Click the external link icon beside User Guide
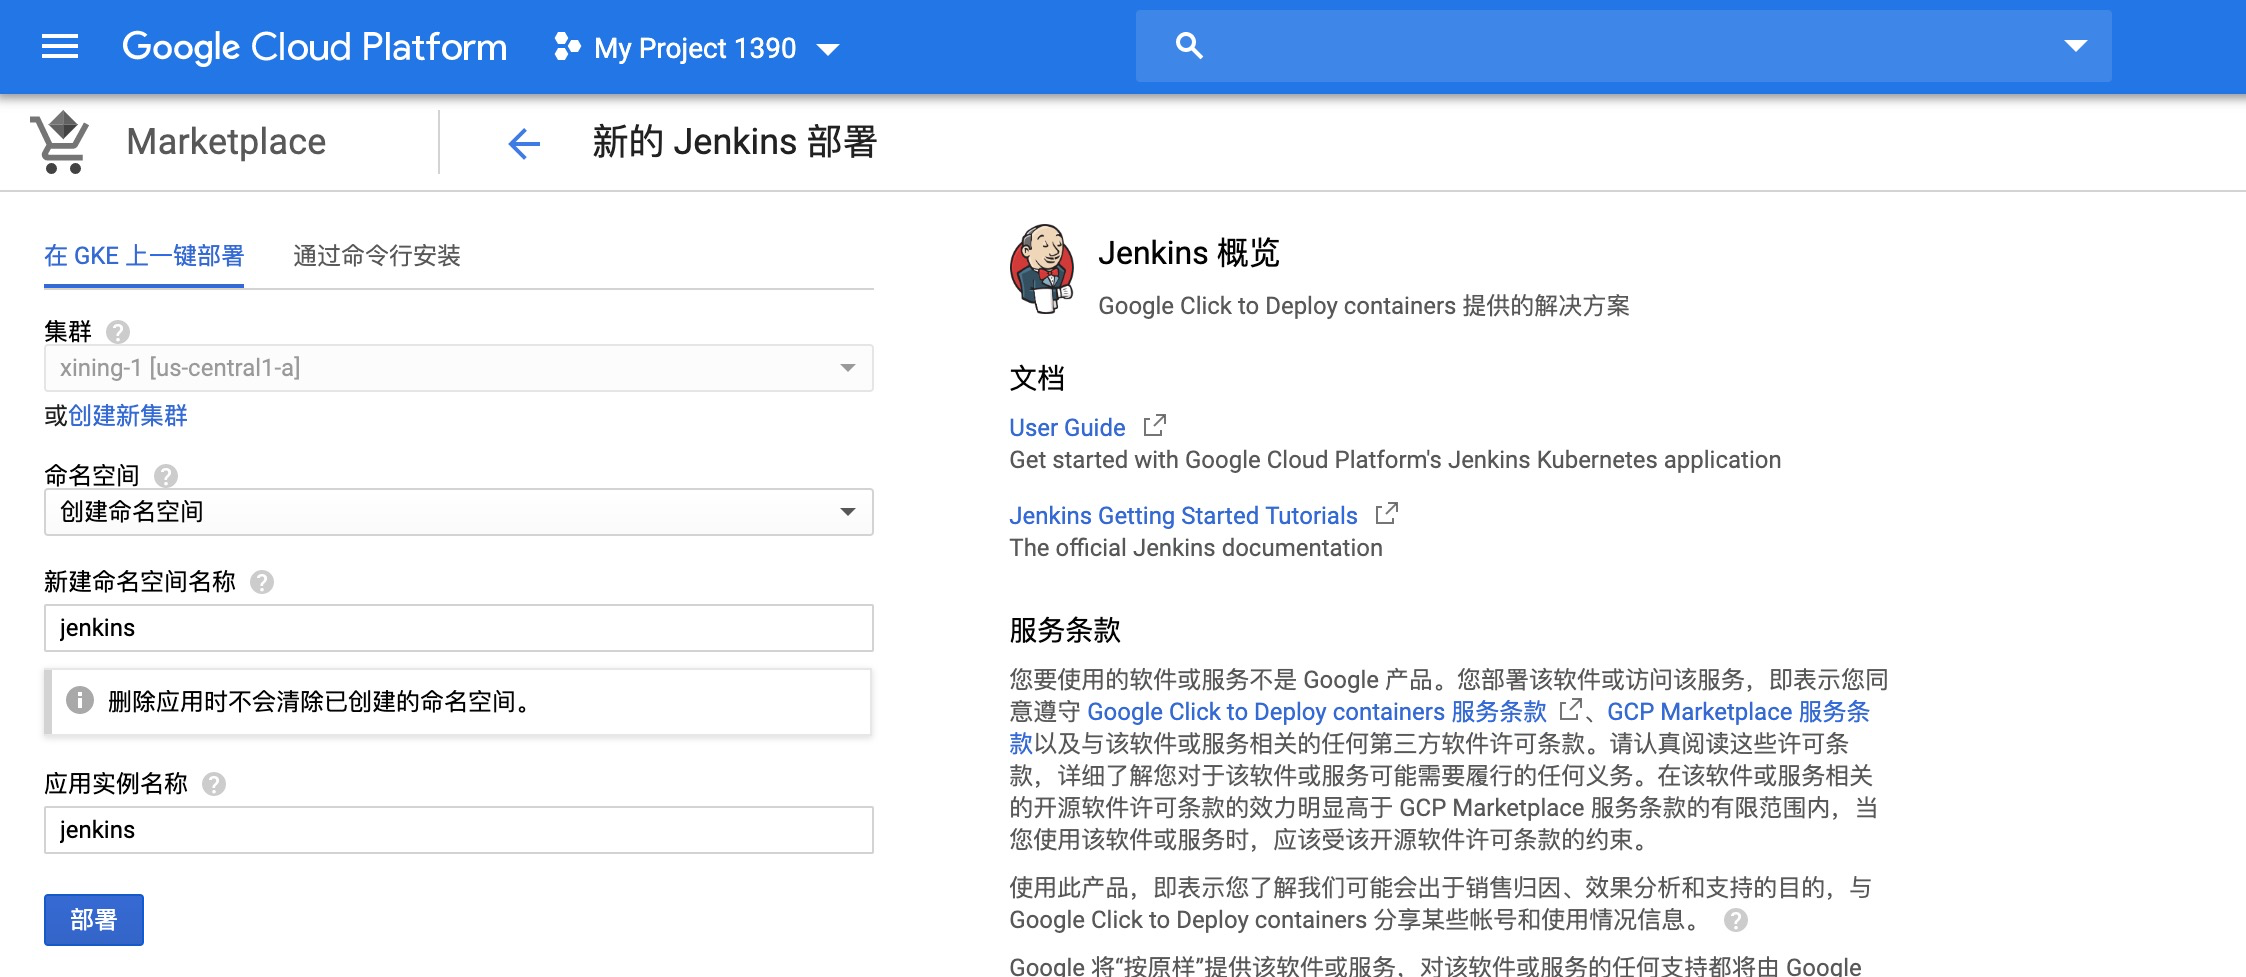This screenshot has width=2246, height=977. click(1155, 426)
